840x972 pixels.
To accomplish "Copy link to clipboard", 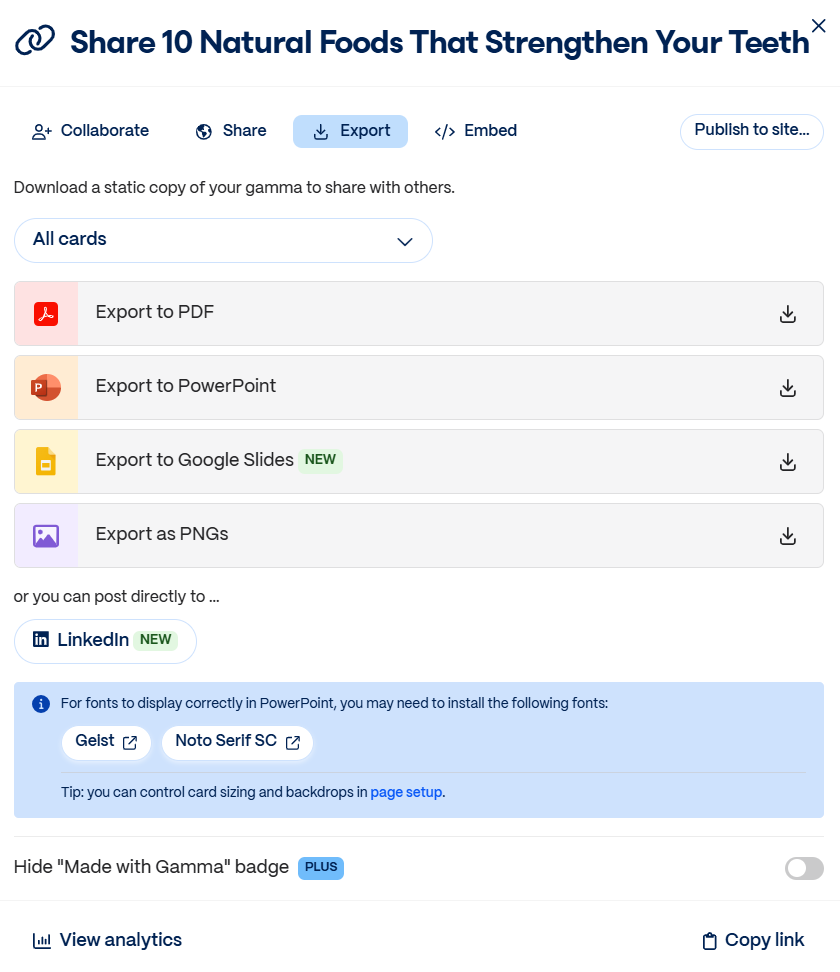I will click(753, 940).
